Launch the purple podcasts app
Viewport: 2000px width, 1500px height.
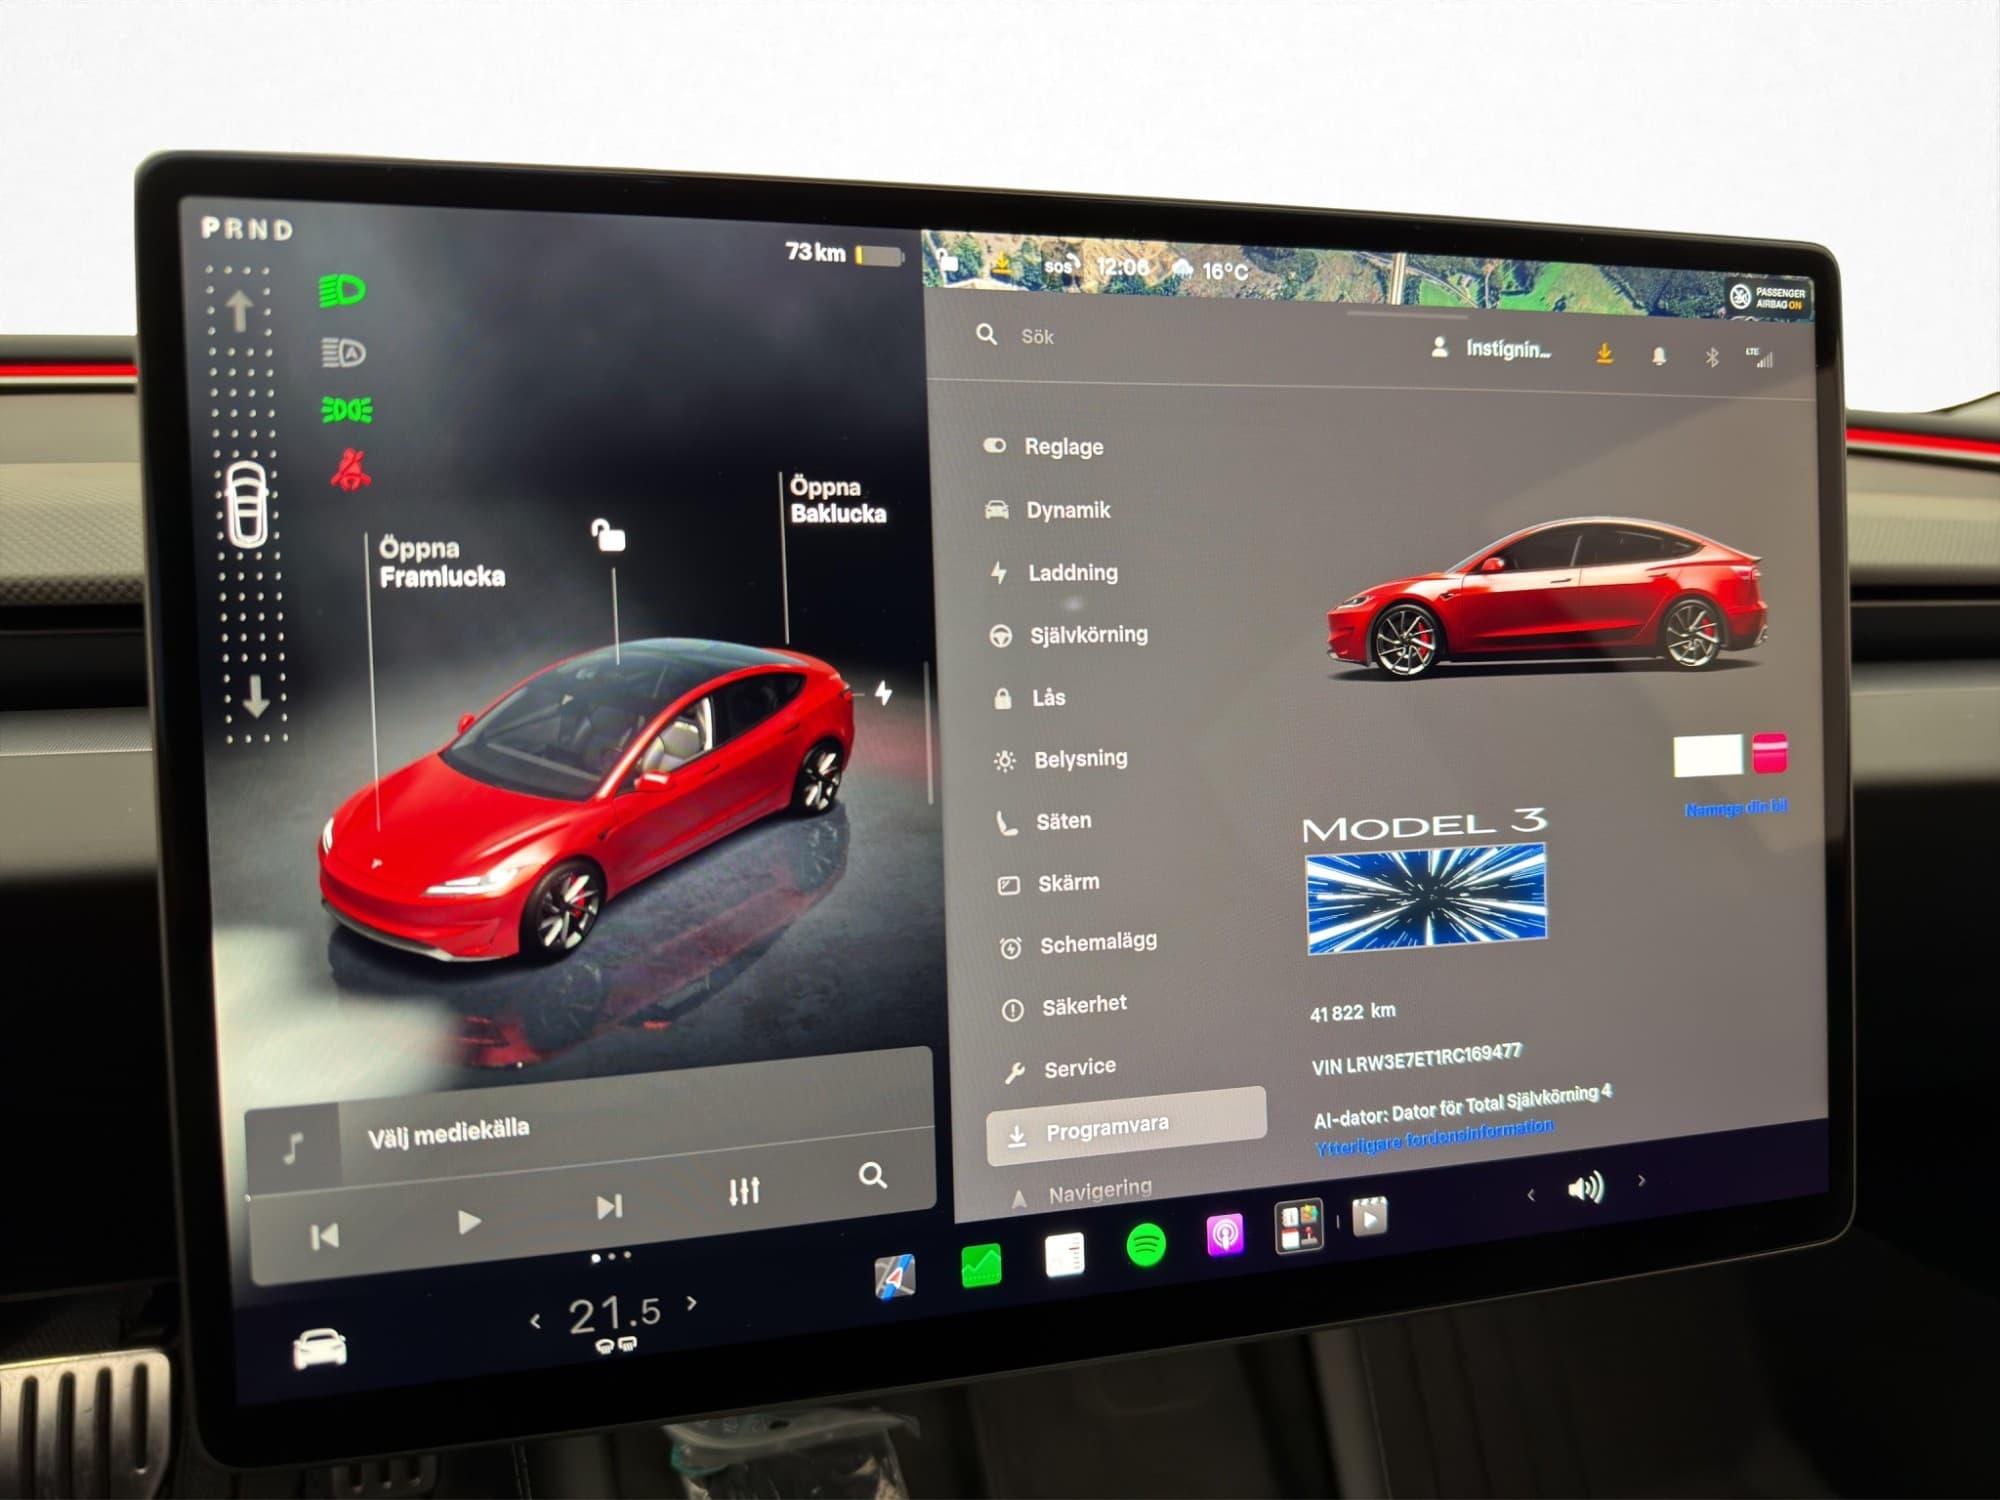pyautogui.click(x=1225, y=1235)
